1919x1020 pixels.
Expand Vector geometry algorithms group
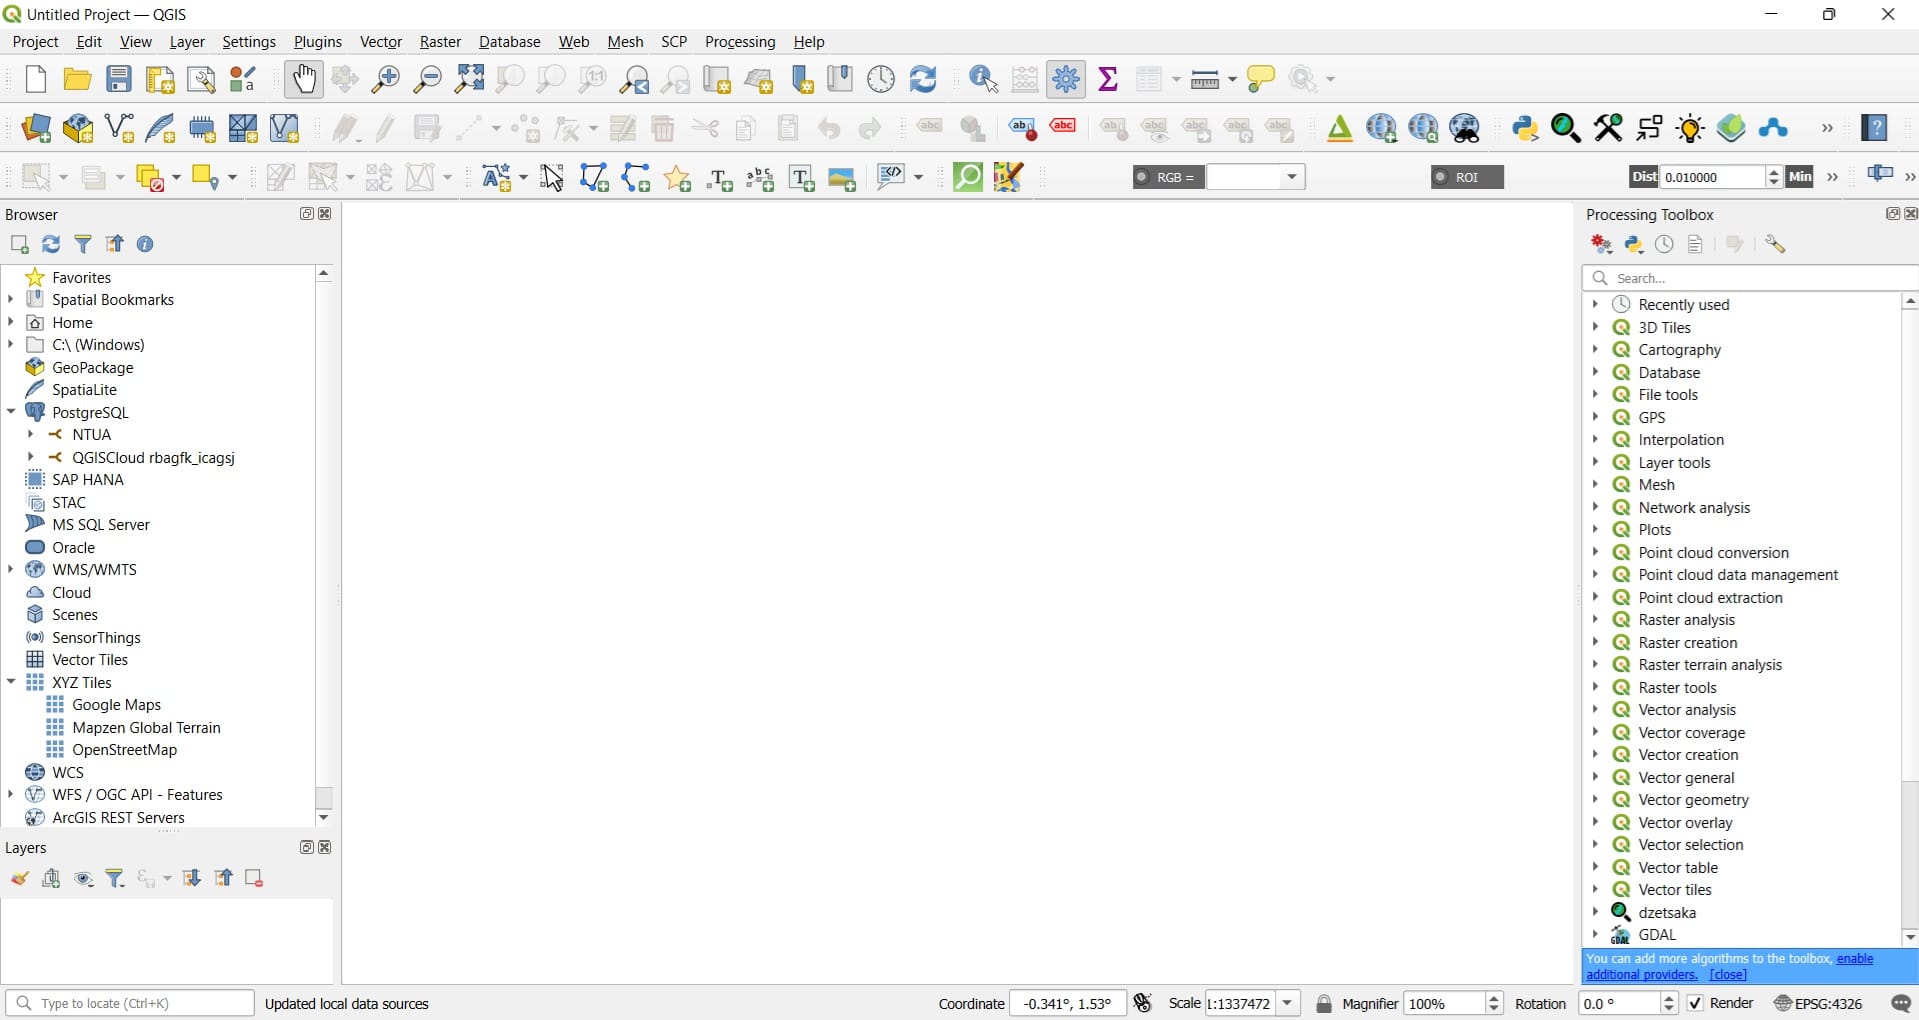1595,799
